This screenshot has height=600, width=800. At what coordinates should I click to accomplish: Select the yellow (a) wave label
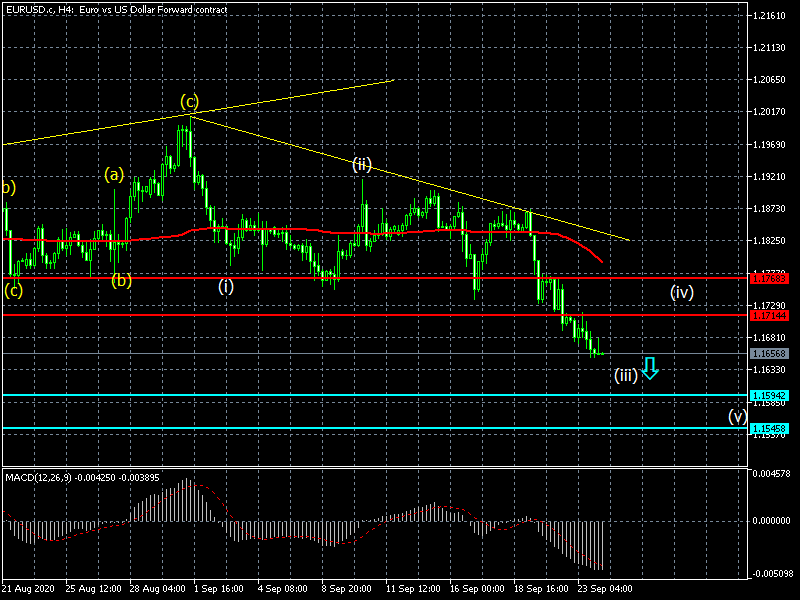114,175
